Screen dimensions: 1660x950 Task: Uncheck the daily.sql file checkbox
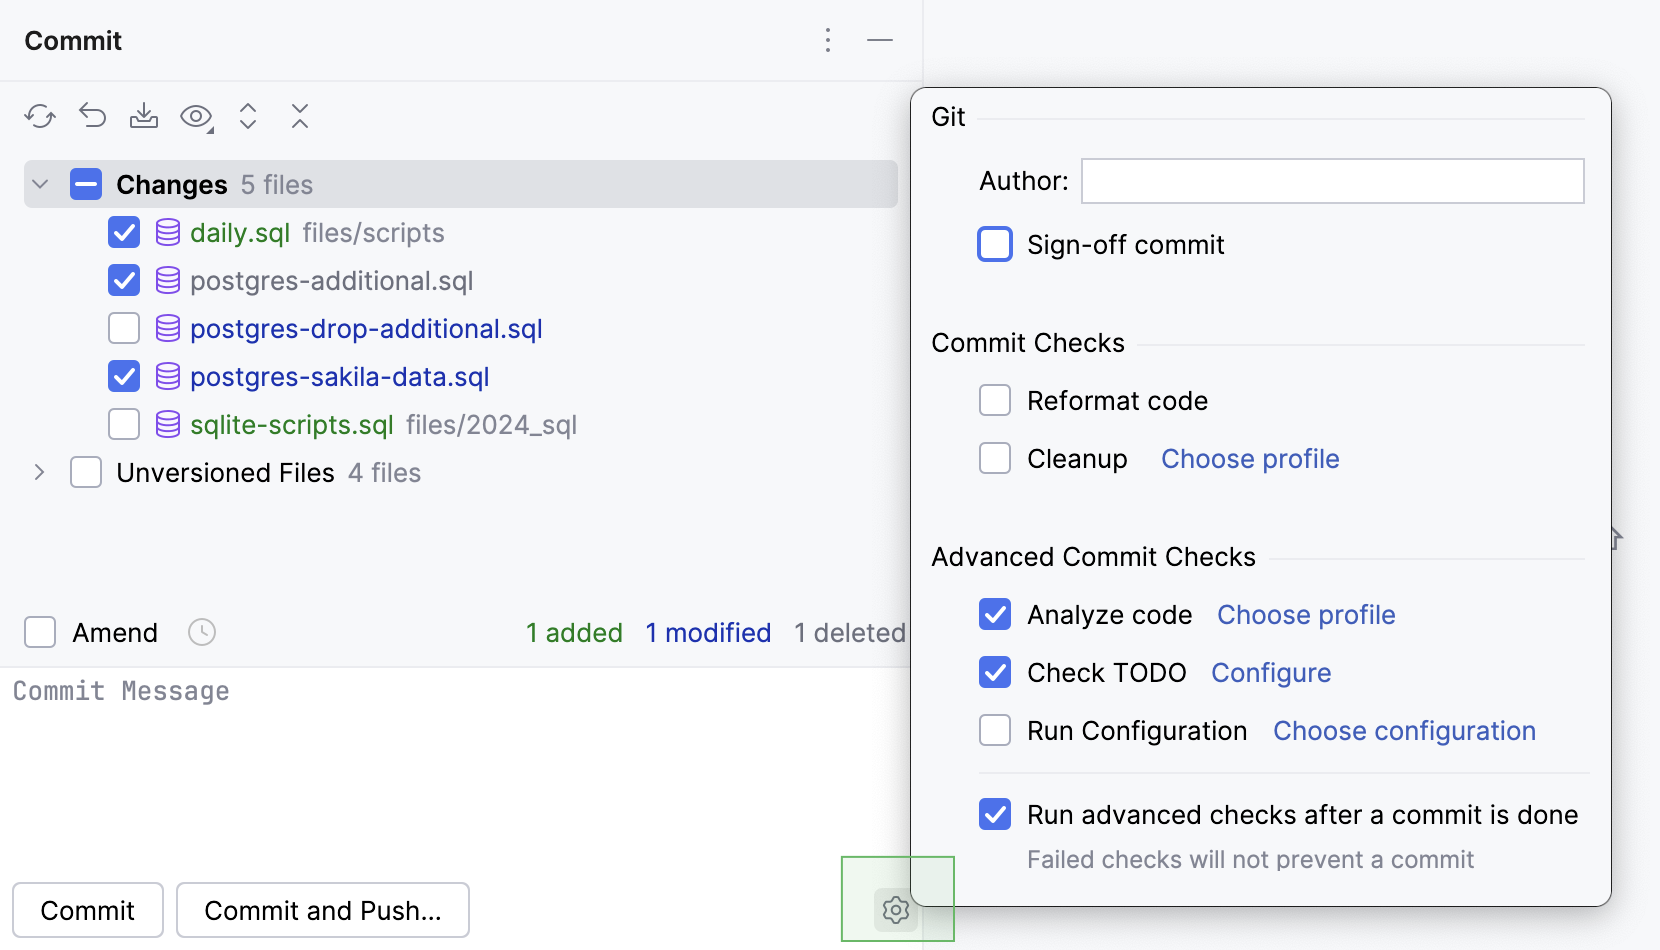pyautogui.click(x=123, y=232)
